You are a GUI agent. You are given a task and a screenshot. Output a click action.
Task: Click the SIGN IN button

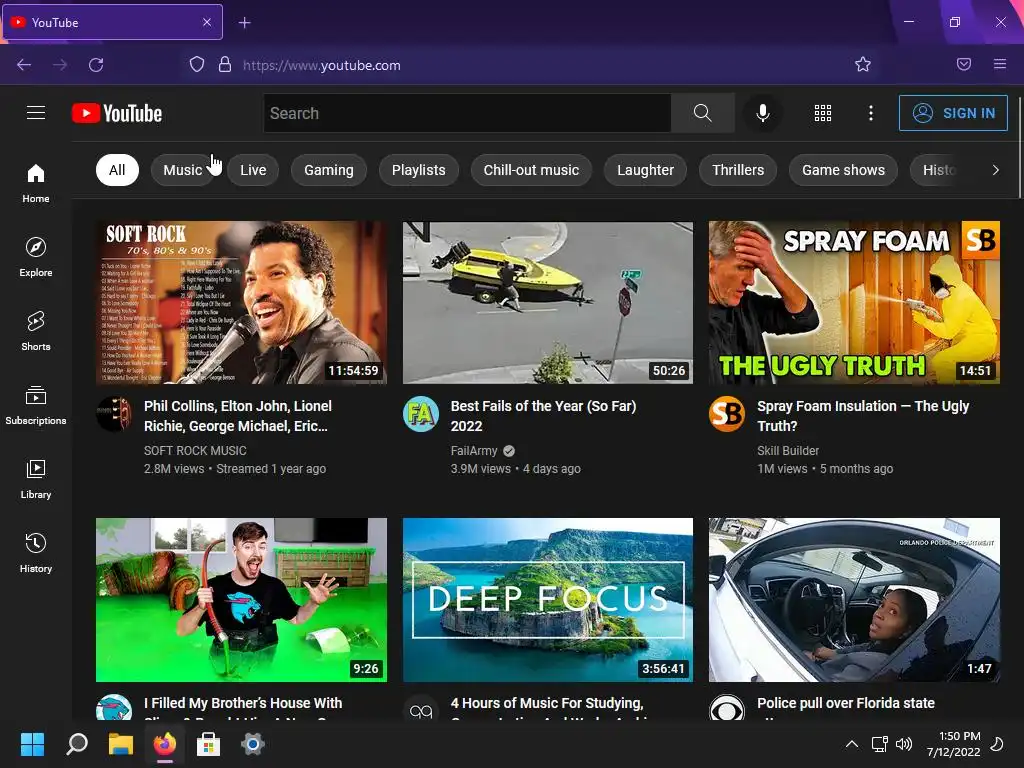point(953,113)
